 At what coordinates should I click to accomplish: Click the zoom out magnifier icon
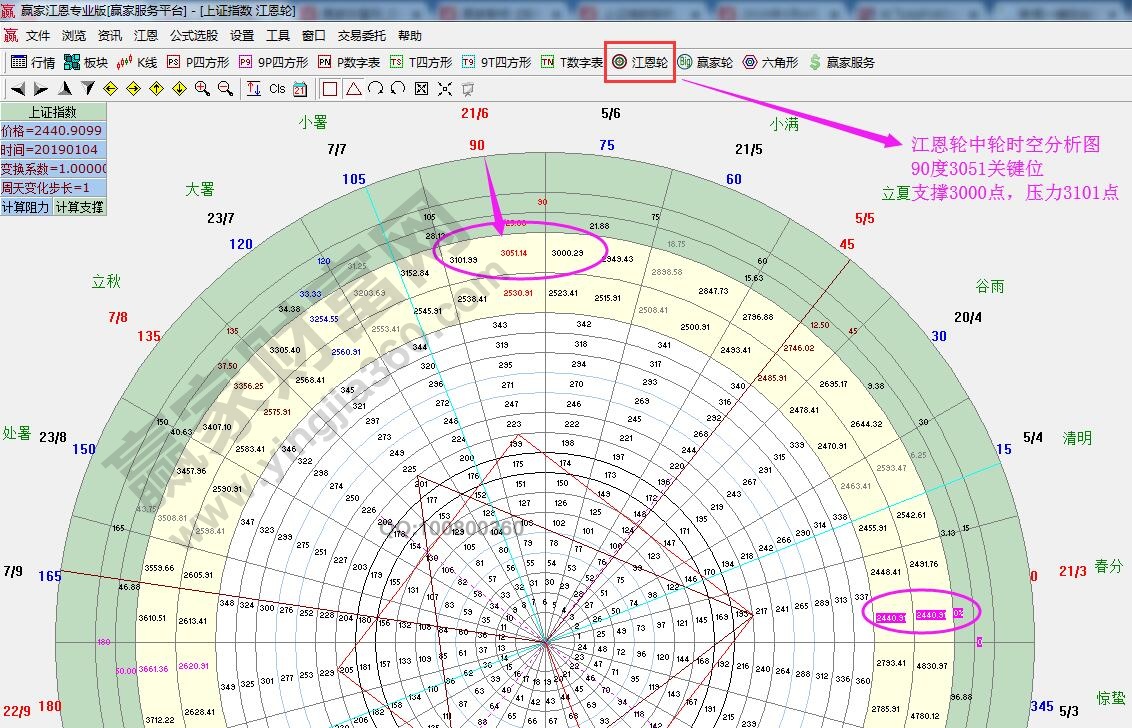pos(225,89)
